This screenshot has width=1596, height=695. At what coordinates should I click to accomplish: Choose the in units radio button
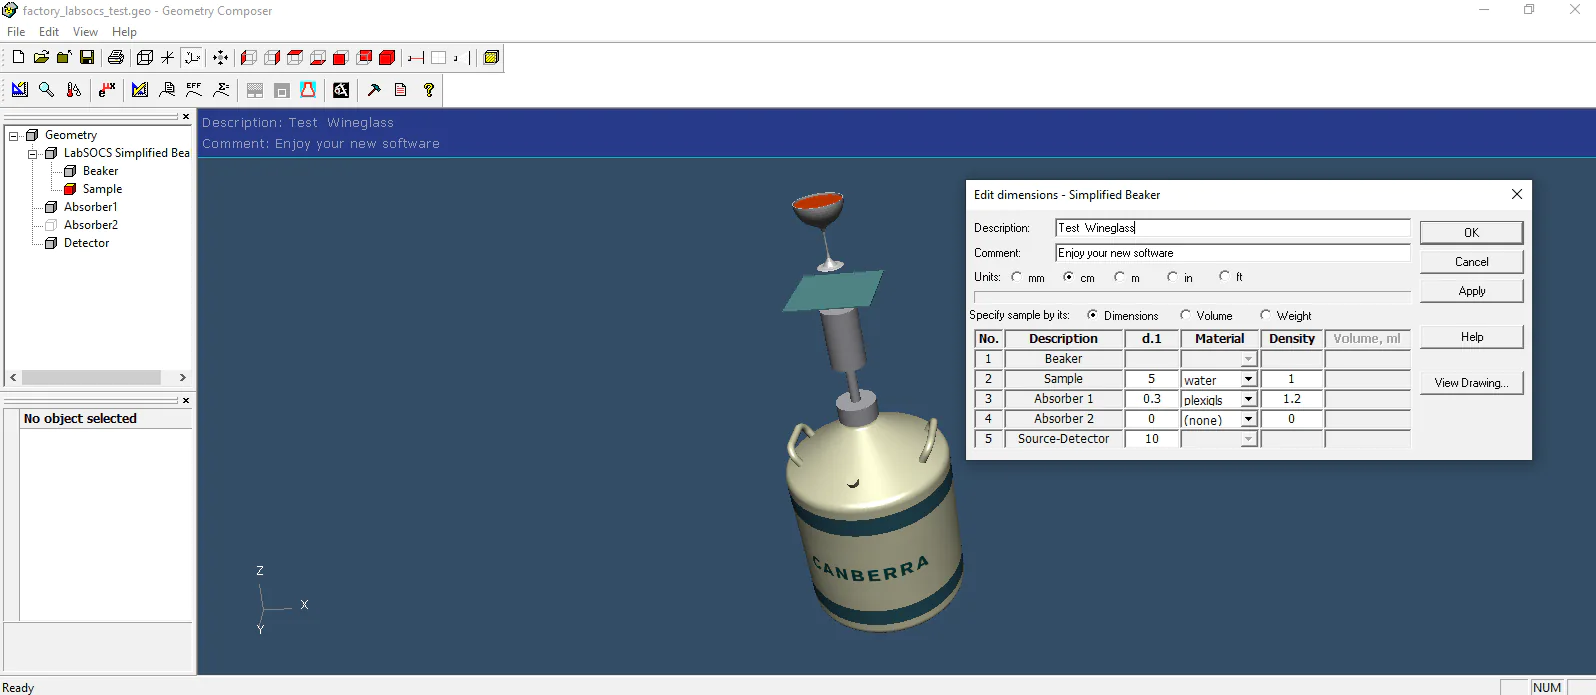click(1172, 277)
